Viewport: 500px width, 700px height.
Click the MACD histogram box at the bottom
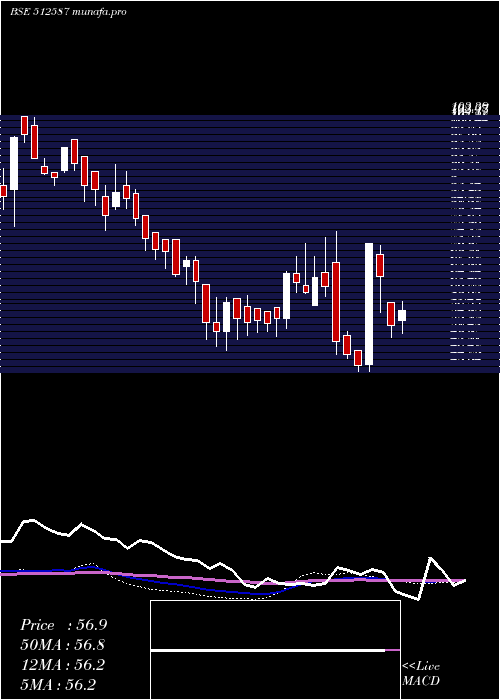275,650
